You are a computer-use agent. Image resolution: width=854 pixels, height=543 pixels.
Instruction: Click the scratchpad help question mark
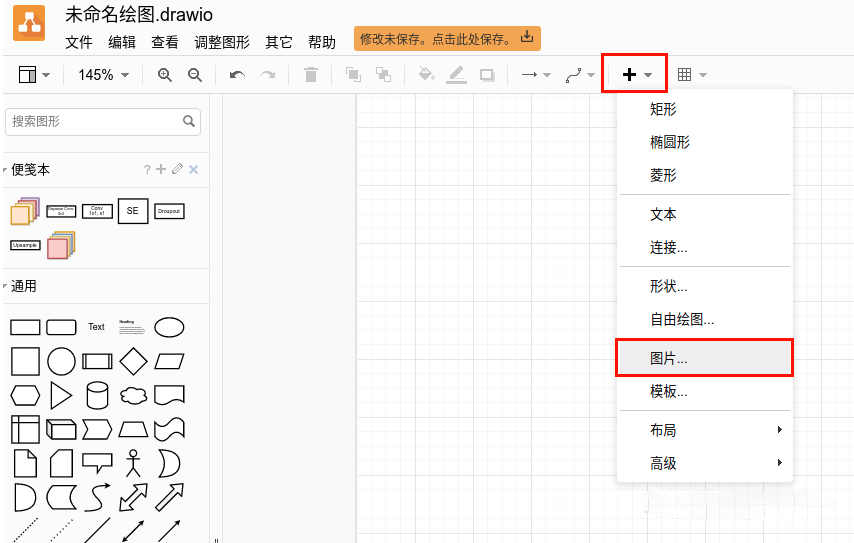point(147,170)
